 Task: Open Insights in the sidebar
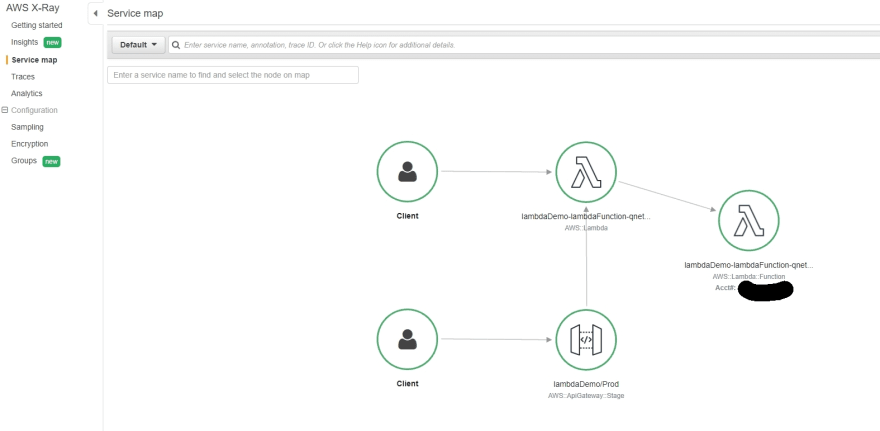[x=25, y=42]
